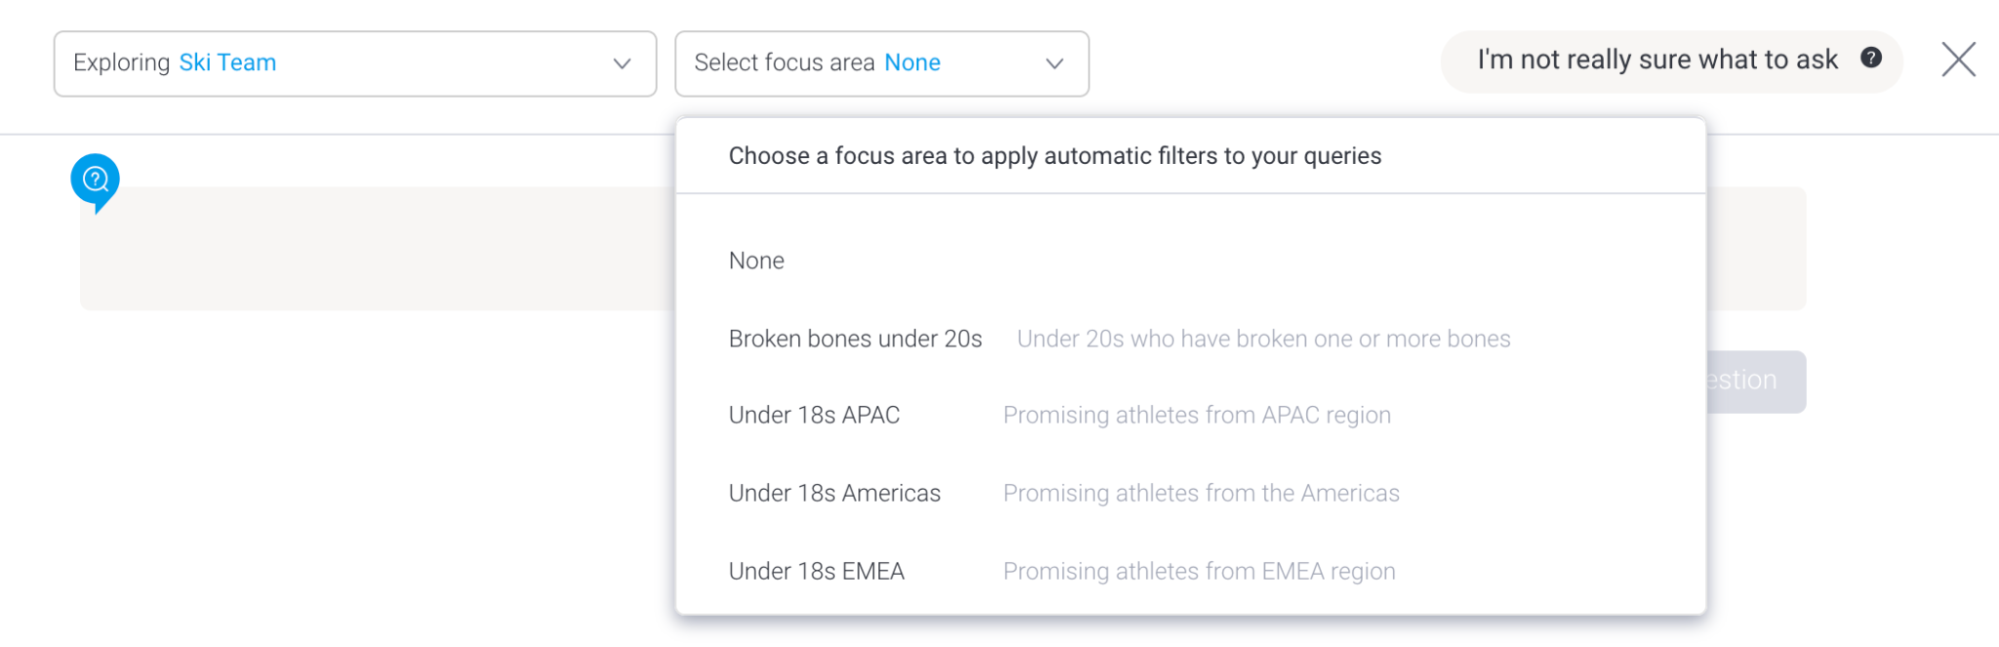This screenshot has width=1999, height=647.
Task: Collapse the focus area dropdown chevron
Action: (x=1054, y=64)
